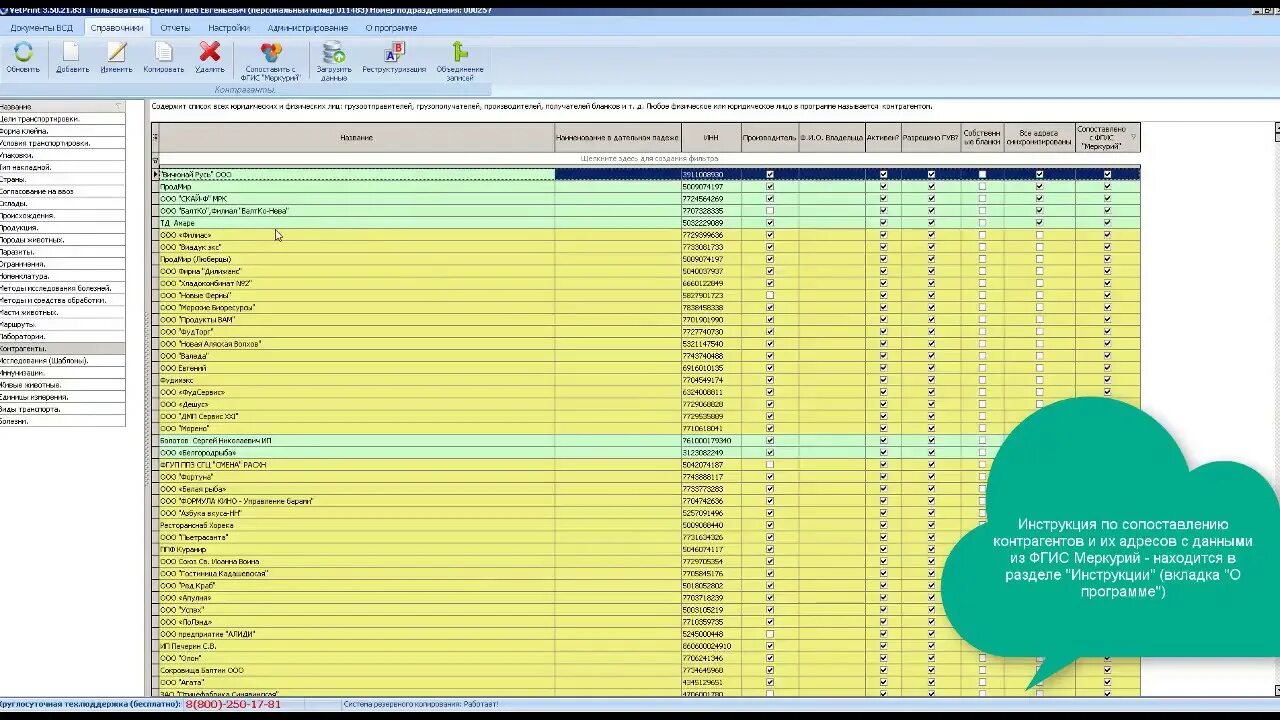The height and width of the screenshot is (720, 1280).
Task: Select the Справочники tab
Action: click(116, 28)
